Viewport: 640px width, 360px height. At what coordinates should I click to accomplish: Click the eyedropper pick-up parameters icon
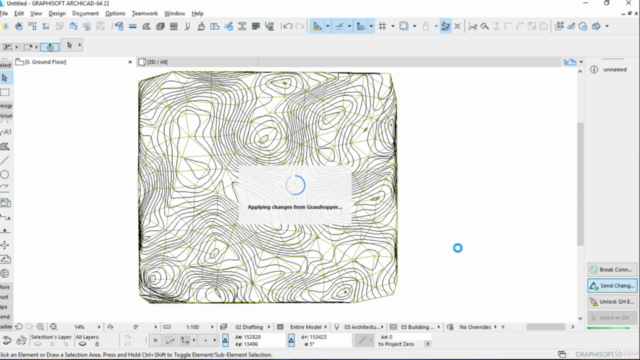571,26
